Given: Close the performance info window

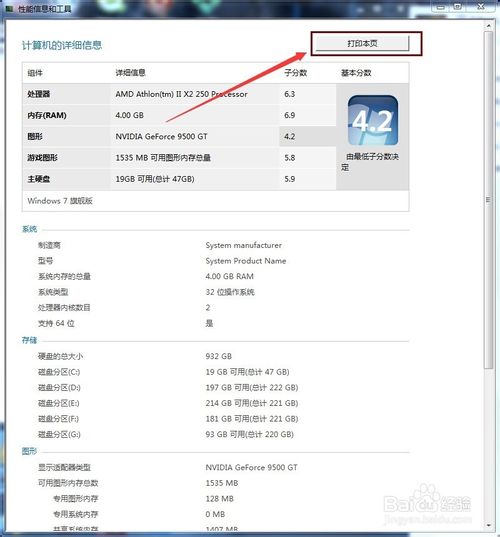Looking at the screenshot, I should (481, 7).
